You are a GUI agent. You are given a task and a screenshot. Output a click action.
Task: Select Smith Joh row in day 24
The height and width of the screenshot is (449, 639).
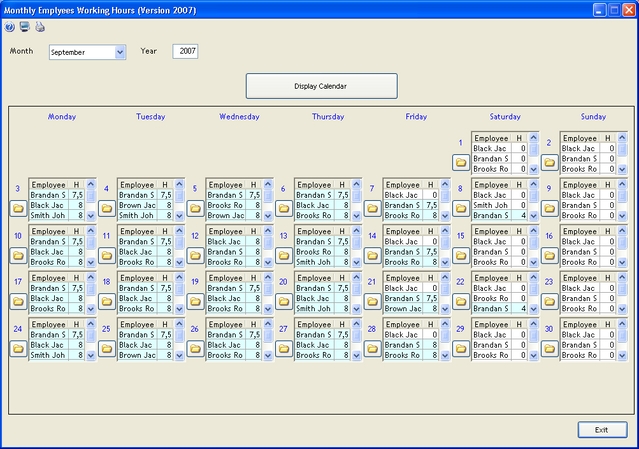pyautogui.click(x=57, y=355)
